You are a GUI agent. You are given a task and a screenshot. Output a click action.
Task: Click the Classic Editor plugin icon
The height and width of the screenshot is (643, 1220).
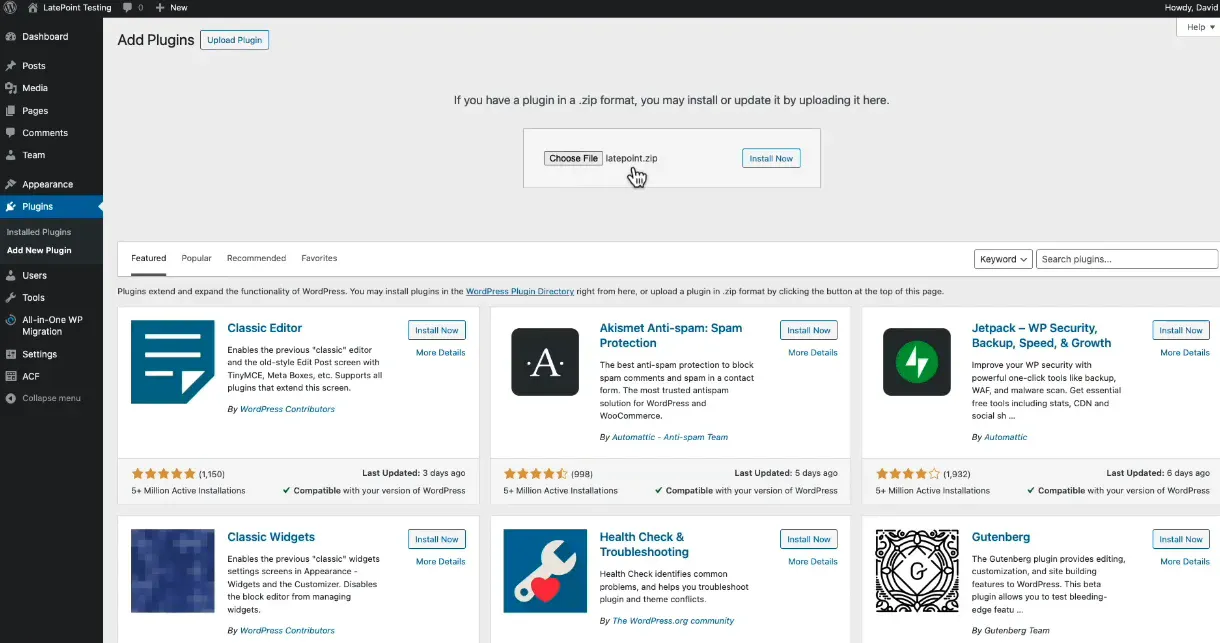click(172, 362)
